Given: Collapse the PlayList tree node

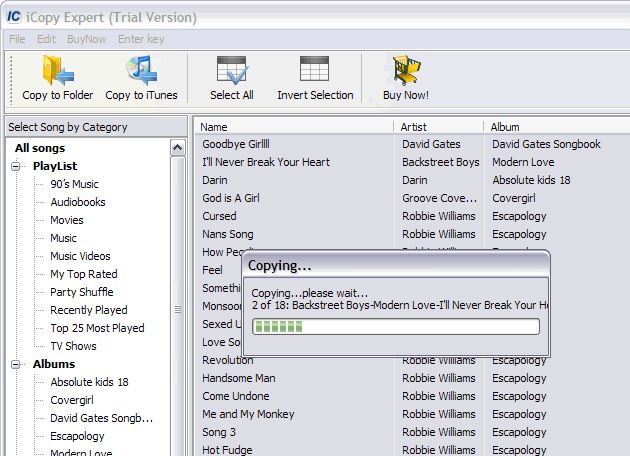Looking at the screenshot, I should coord(16,166).
